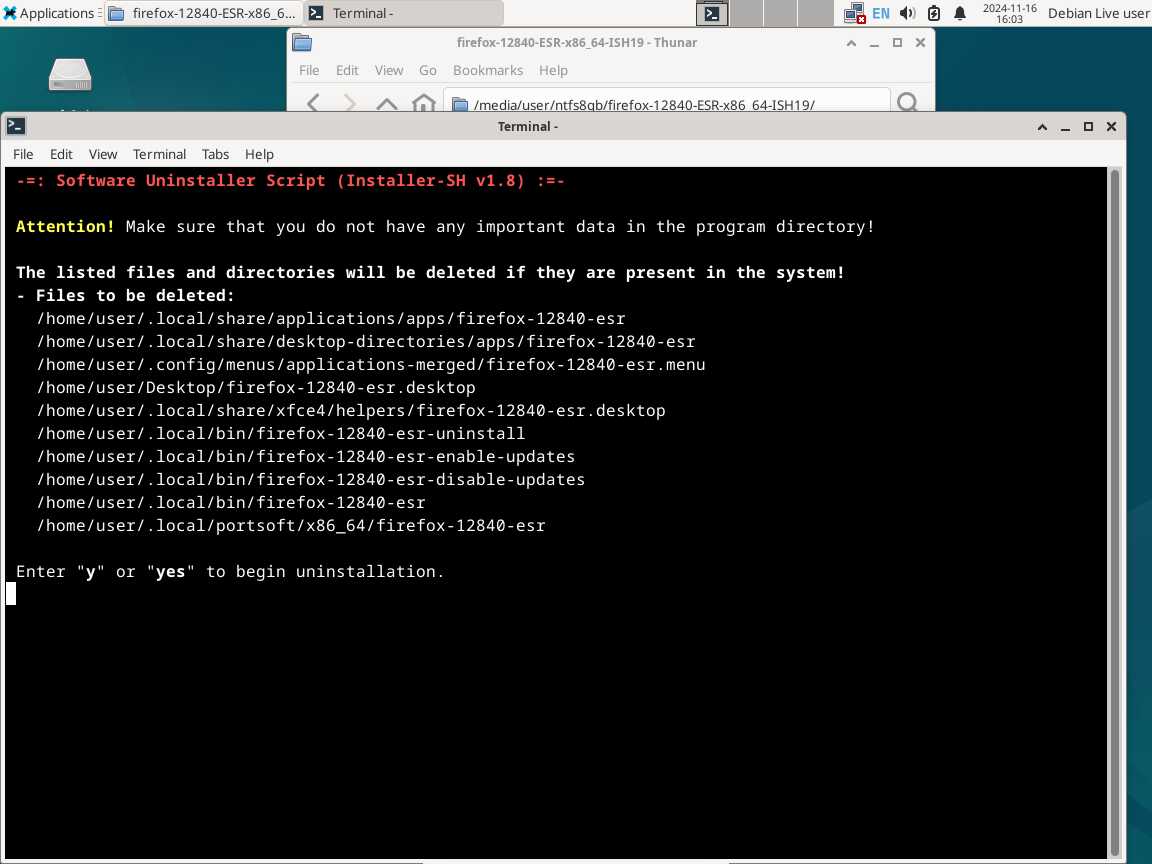Click the portsoft/x86_64 path line
The width and height of the screenshot is (1152, 864).
[291, 525]
